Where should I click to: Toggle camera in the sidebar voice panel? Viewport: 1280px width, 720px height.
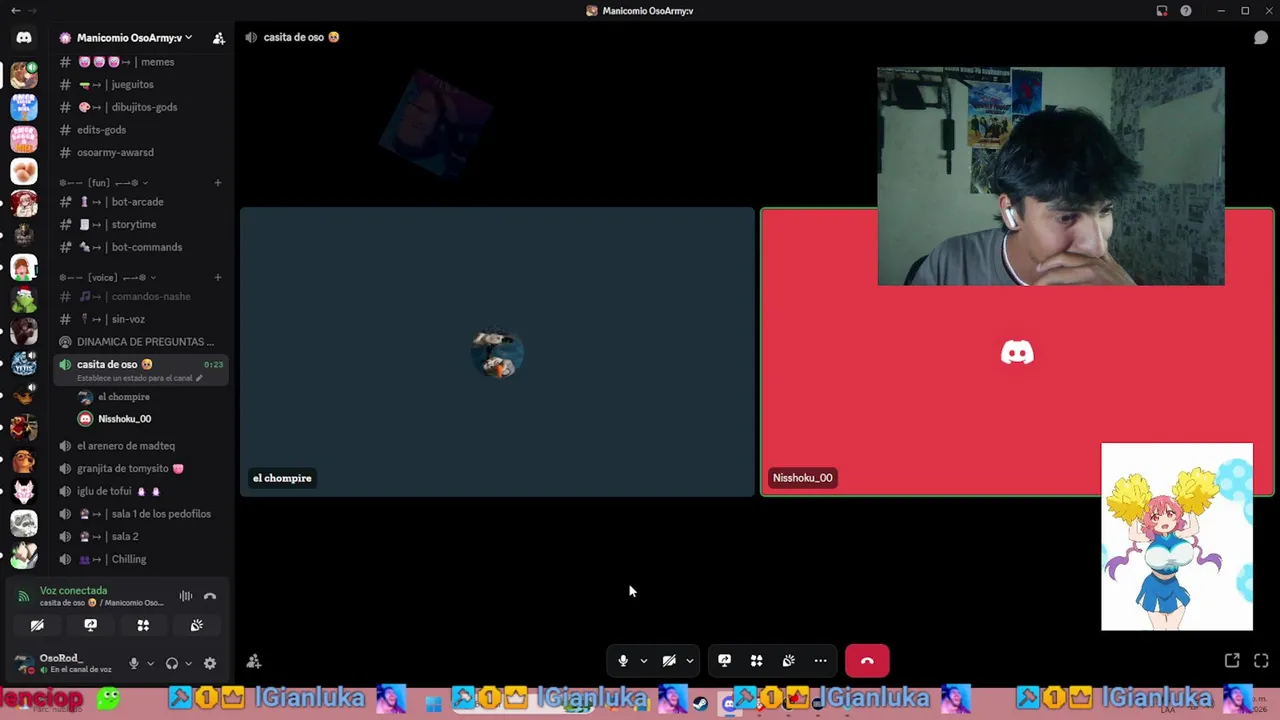pos(37,625)
